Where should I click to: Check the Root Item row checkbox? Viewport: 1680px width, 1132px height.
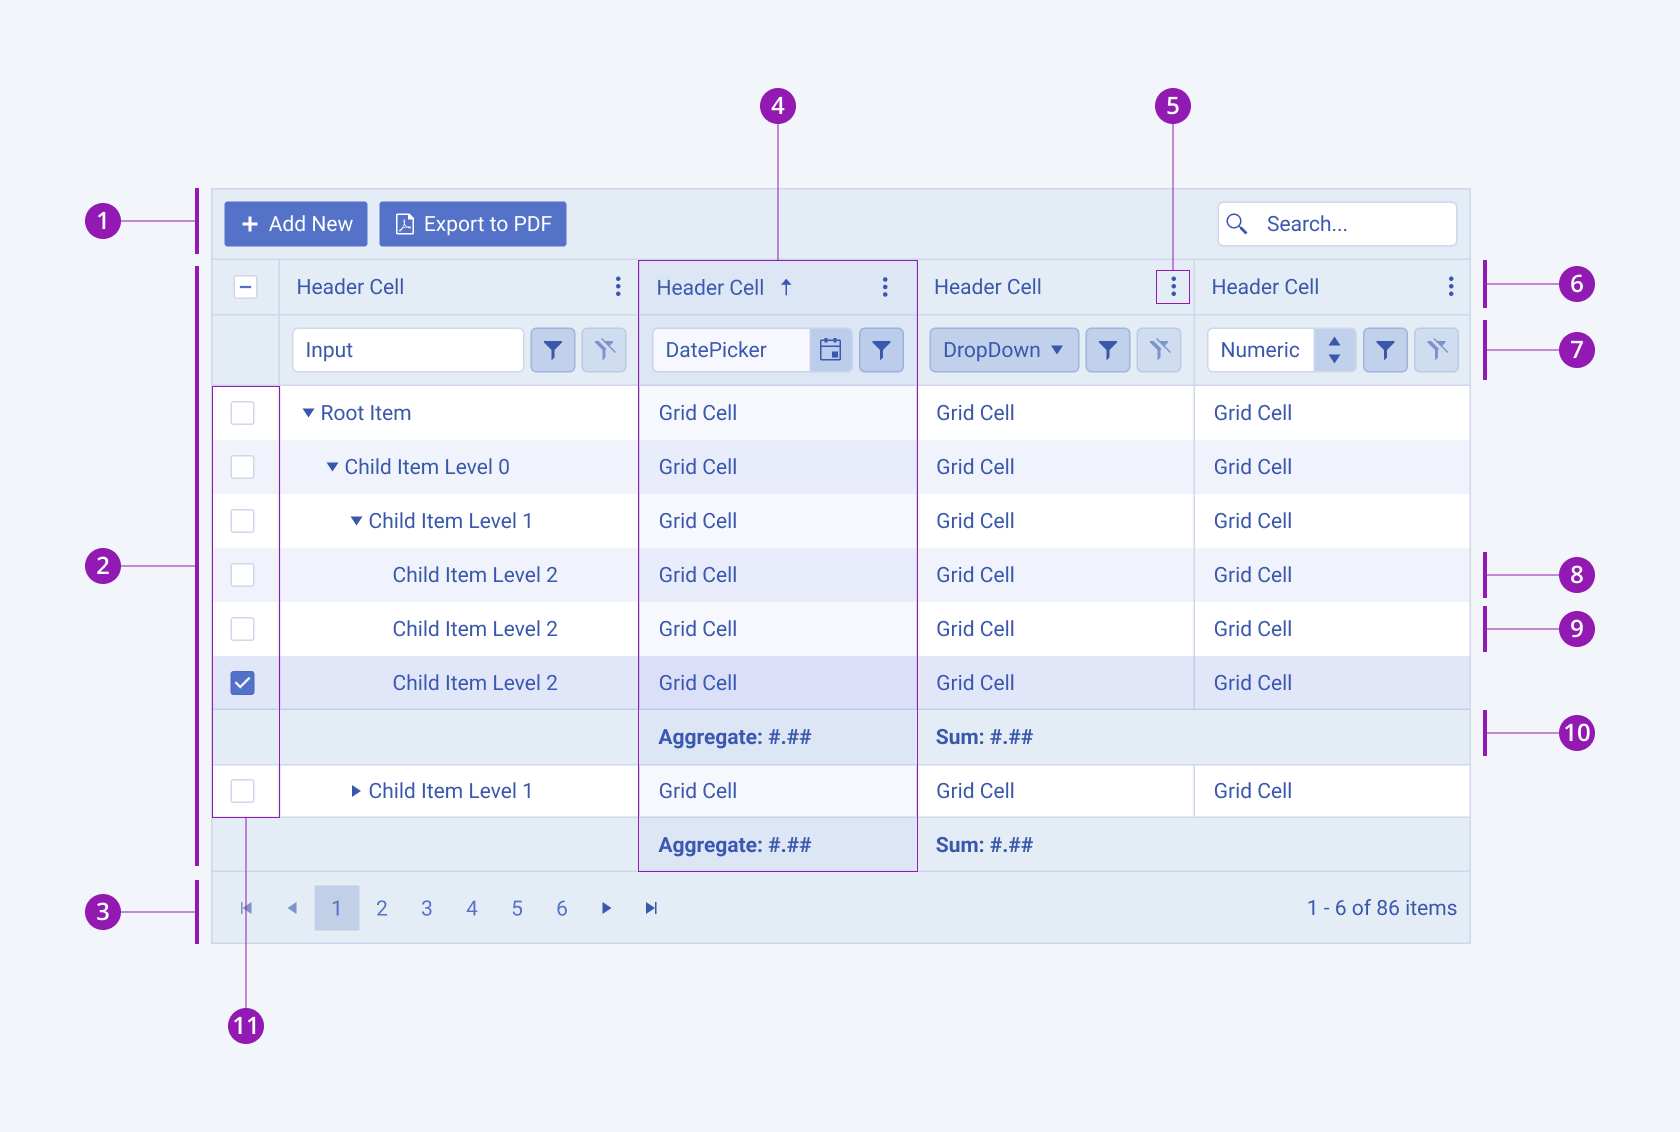(x=243, y=413)
